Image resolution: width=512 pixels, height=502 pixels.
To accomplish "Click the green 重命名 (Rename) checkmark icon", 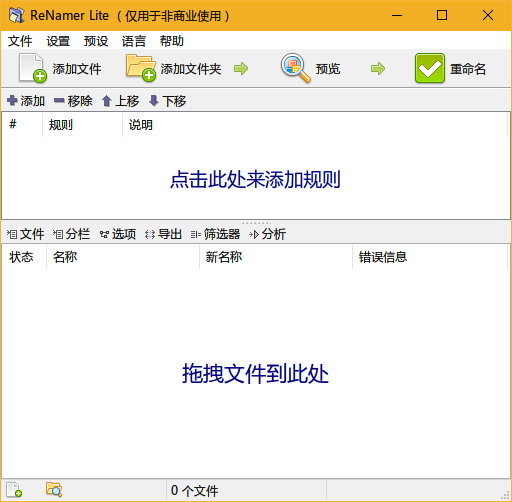I will click(430, 68).
